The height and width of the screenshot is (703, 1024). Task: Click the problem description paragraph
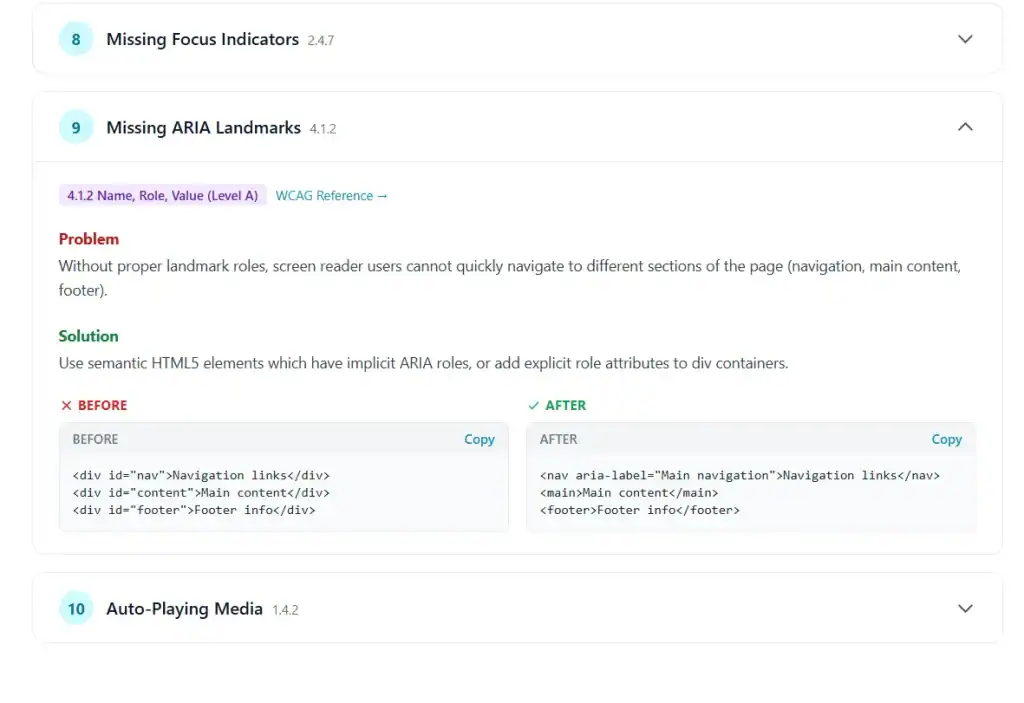click(x=509, y=278)
